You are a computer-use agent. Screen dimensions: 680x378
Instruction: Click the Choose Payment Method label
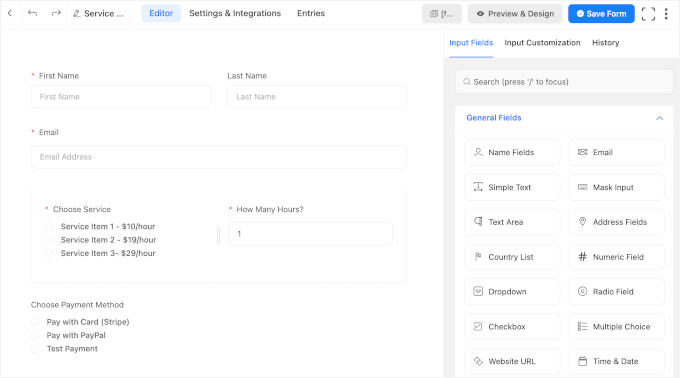point(77,305)
